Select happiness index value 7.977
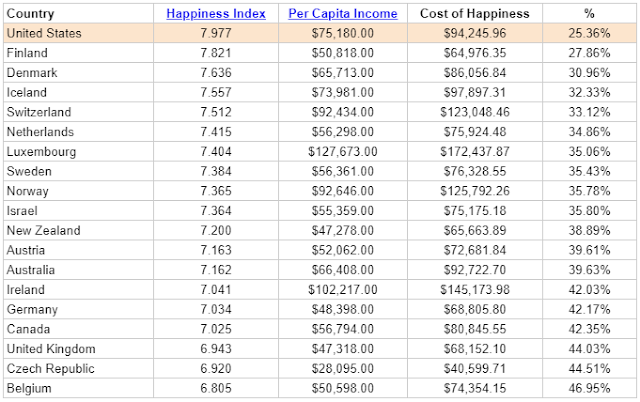This screenshot has height=402, width=640. 216,33
